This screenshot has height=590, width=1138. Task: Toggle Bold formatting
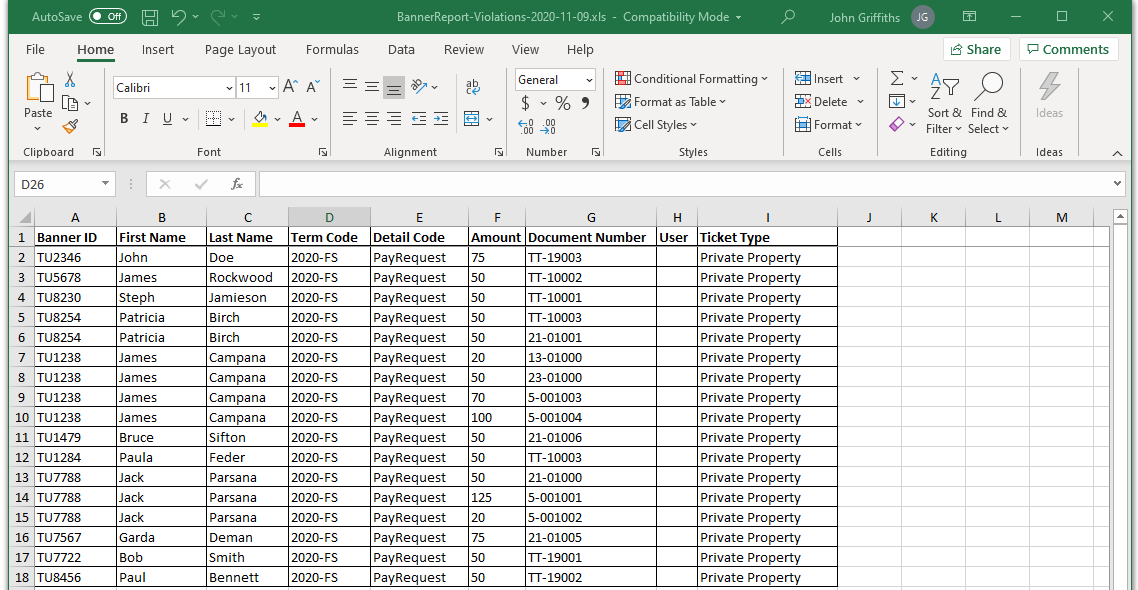click(124, 118)
